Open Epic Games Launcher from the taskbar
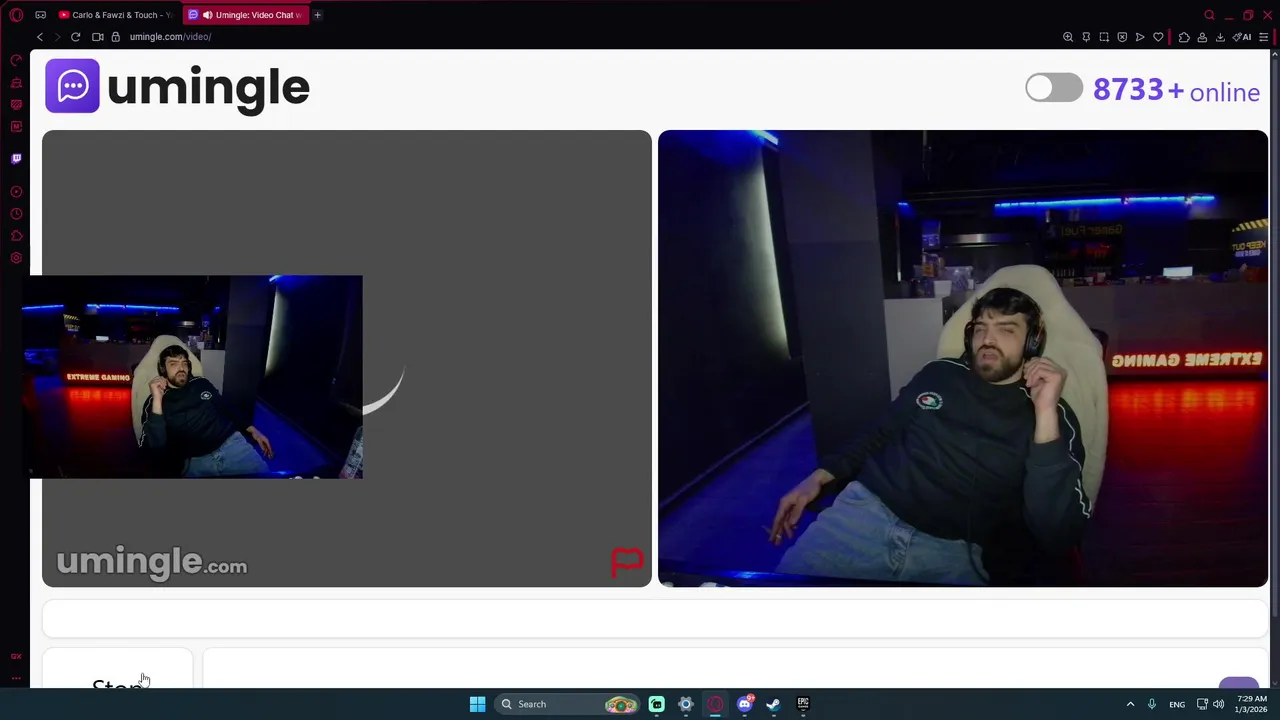The width and height of the screenshot is (1280, 720). pyautogui.click(x=803, y=704)
